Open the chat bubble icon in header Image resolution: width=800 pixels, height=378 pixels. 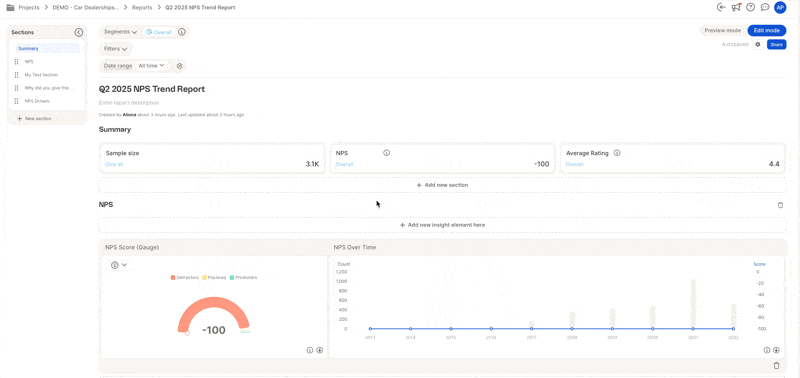(x=765, y=7)
